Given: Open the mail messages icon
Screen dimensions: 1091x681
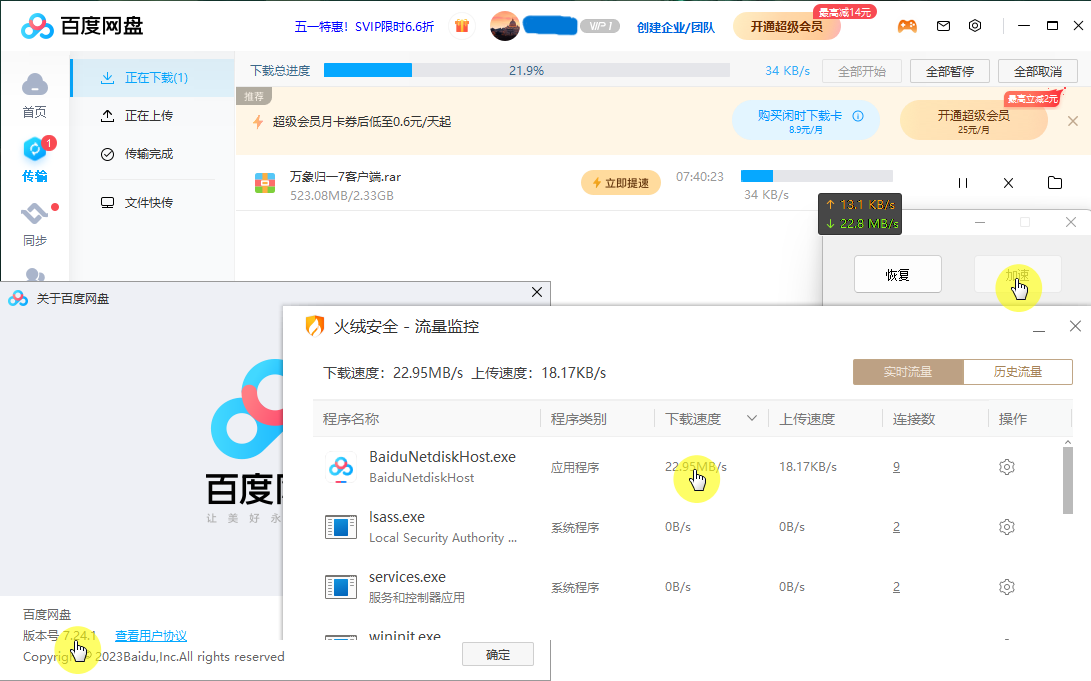Looking at the screenshot, I should tap(943, 26).
